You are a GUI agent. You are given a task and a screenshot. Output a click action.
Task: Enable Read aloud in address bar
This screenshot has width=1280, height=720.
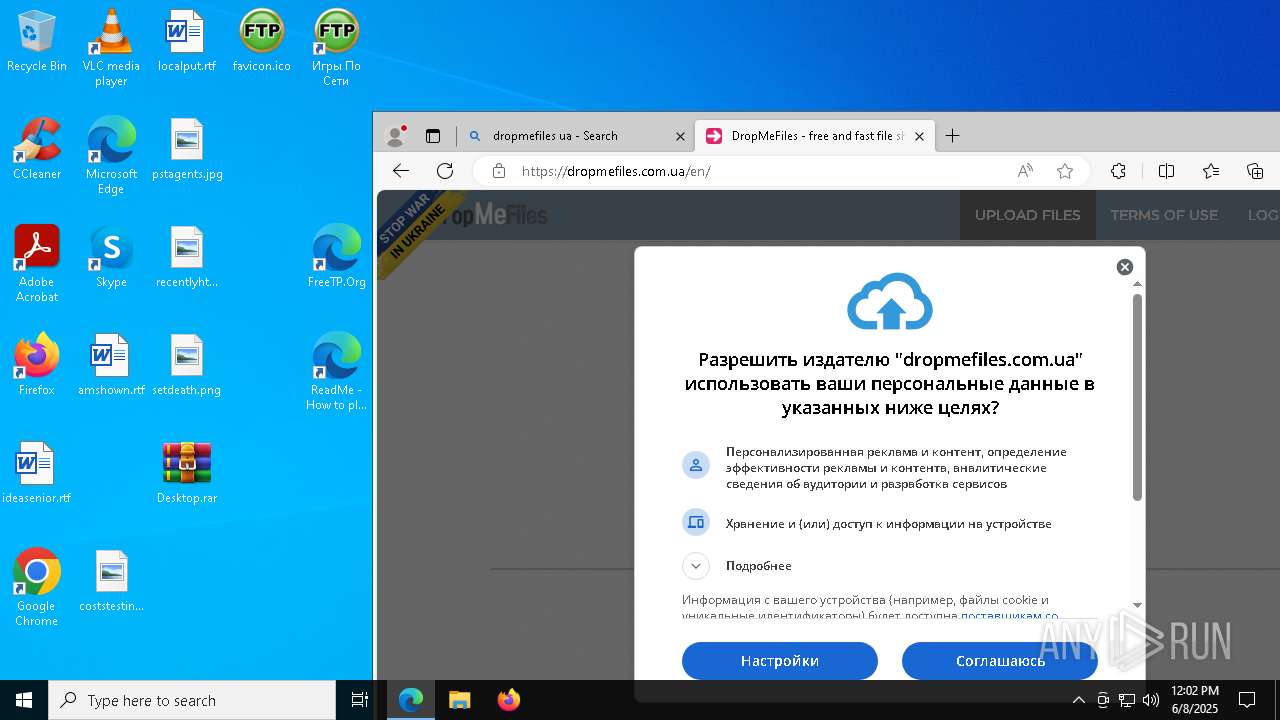click(x=1025, y=171)
